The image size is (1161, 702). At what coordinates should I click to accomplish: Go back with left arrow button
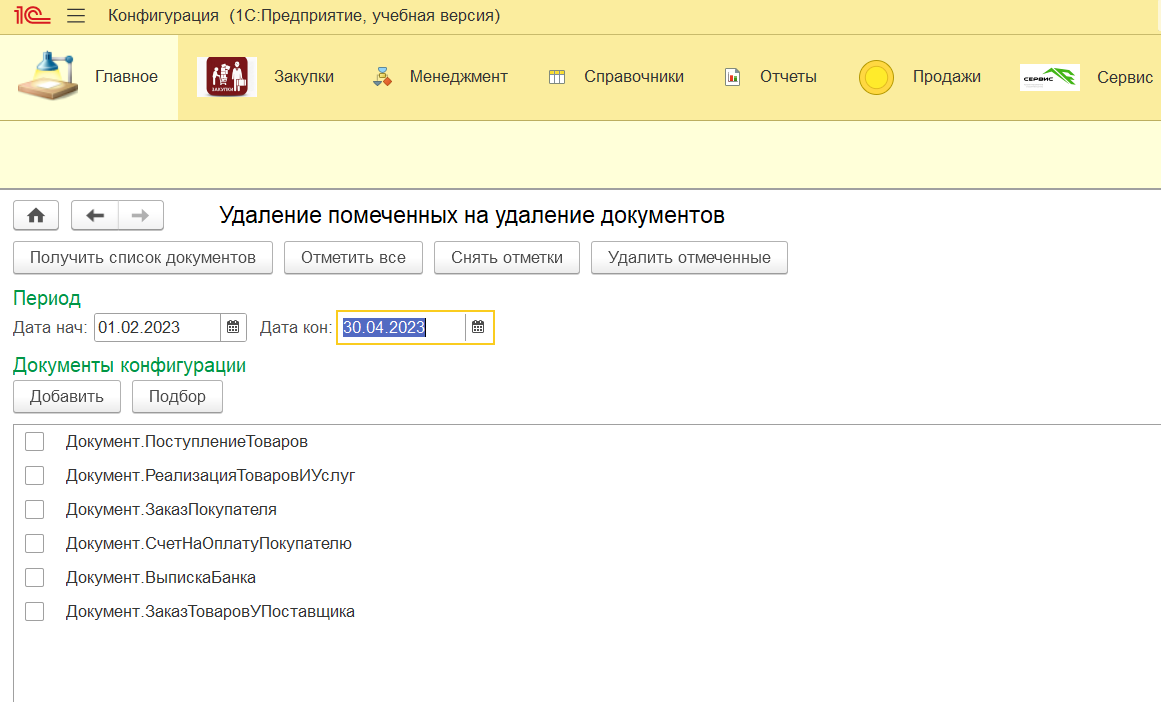pos(95,215)
